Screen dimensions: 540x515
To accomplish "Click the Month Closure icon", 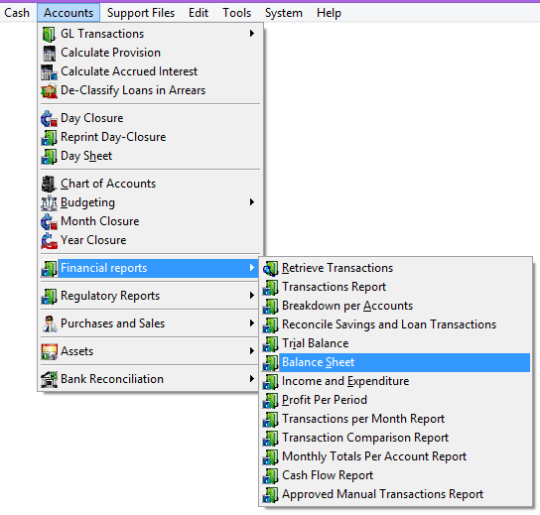I will click(49, 222).
